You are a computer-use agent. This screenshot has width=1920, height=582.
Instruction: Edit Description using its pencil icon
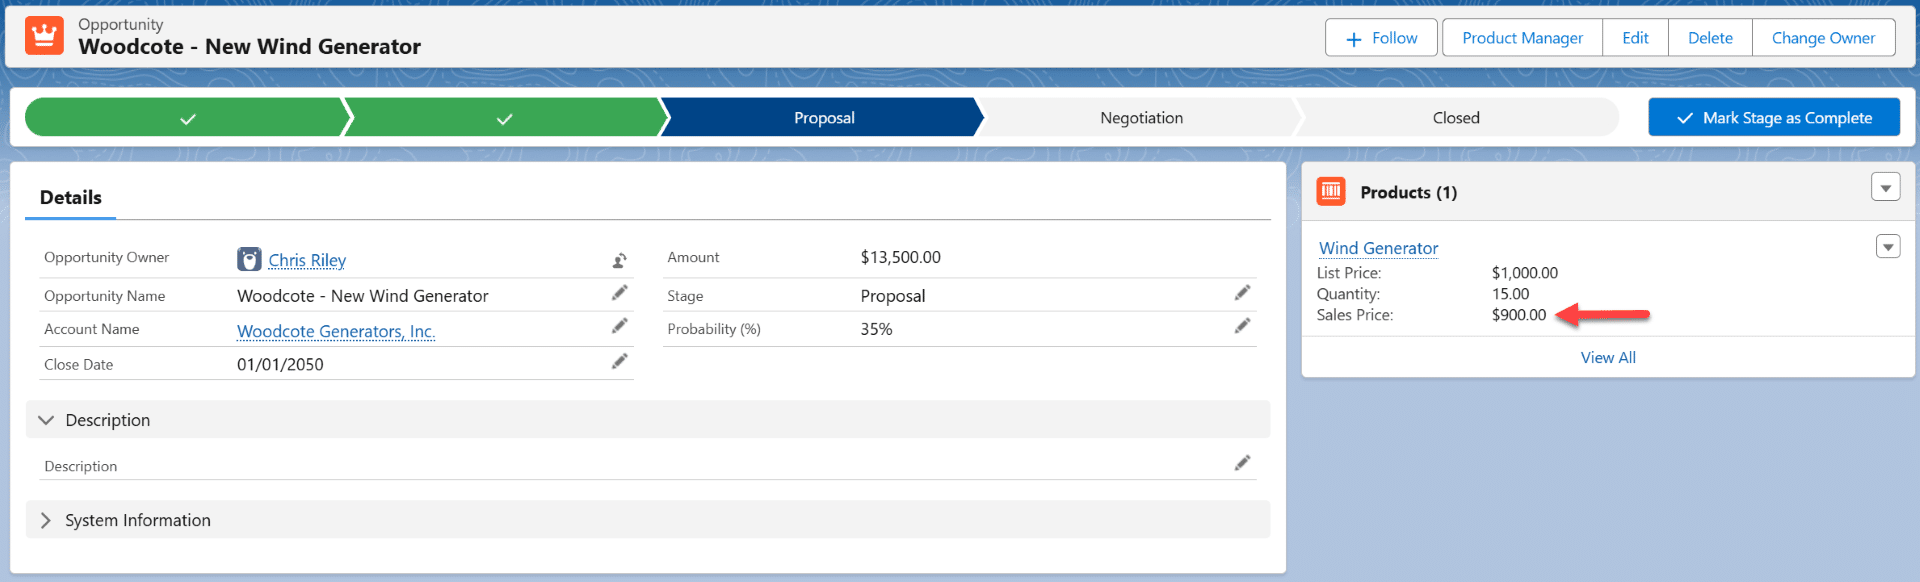pos(1242,463)
